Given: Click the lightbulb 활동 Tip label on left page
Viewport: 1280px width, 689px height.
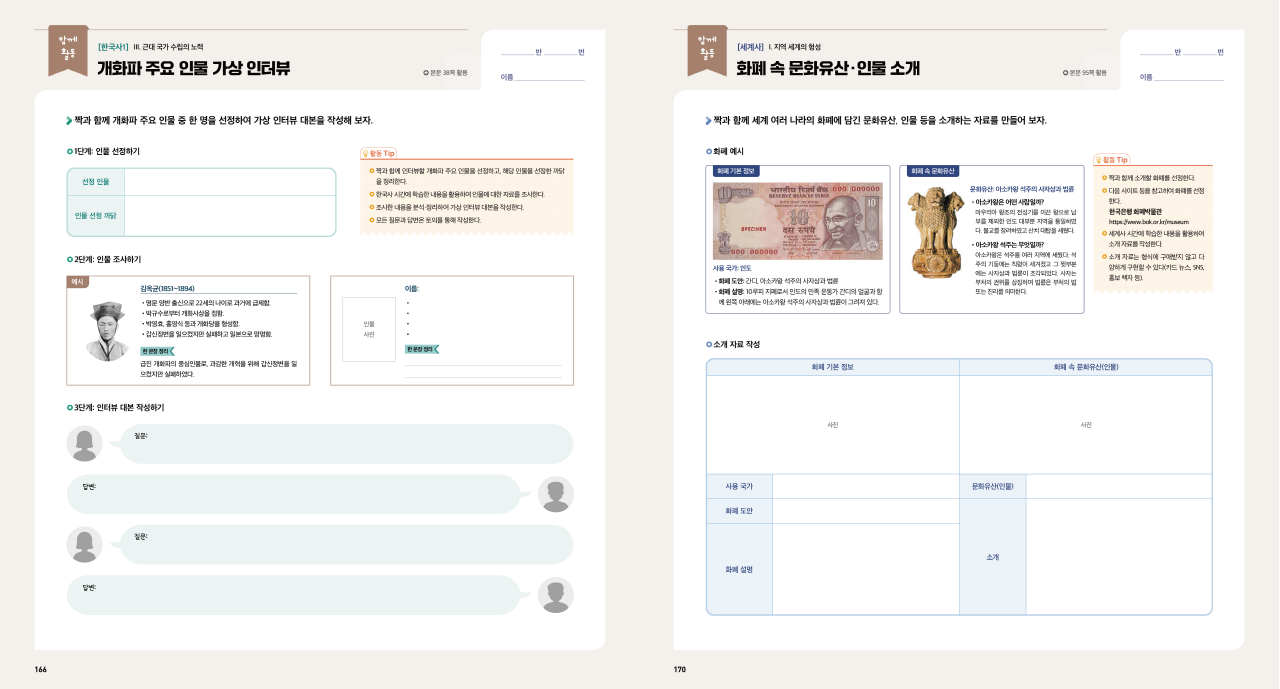Looking at the screenshot, I should [x=379, y=154].
